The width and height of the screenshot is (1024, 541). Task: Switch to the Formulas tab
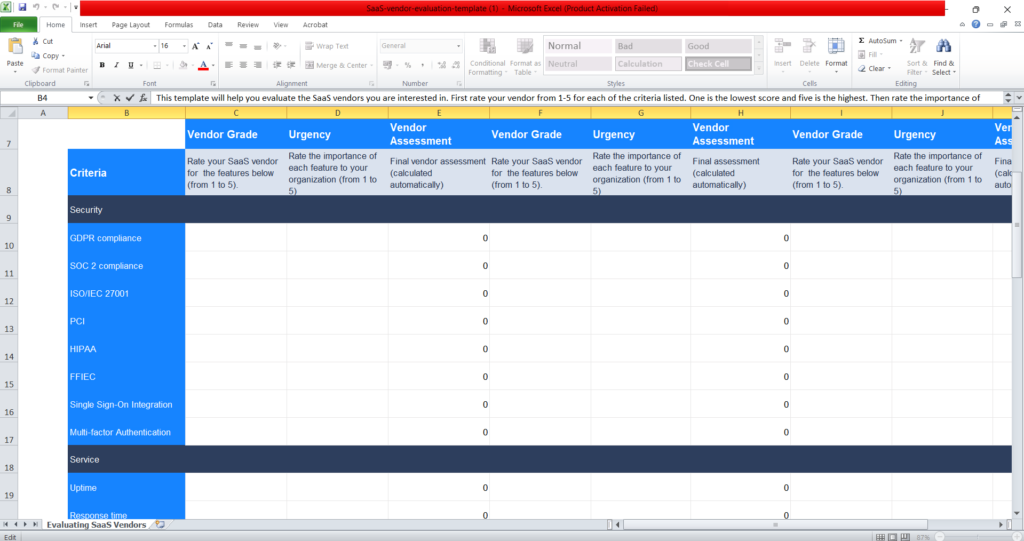point(178,25)
